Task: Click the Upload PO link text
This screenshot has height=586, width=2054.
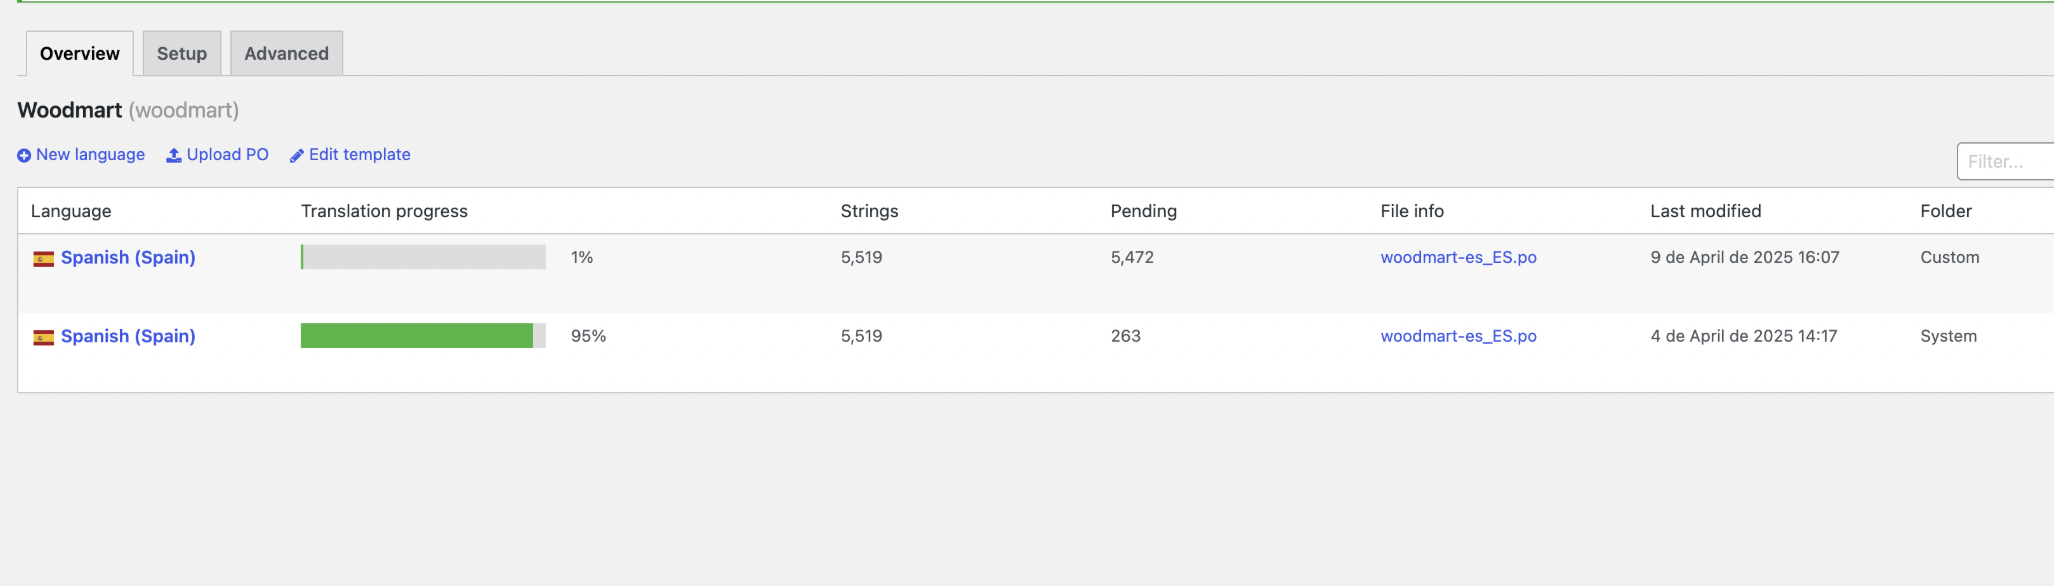Action: 228,154
